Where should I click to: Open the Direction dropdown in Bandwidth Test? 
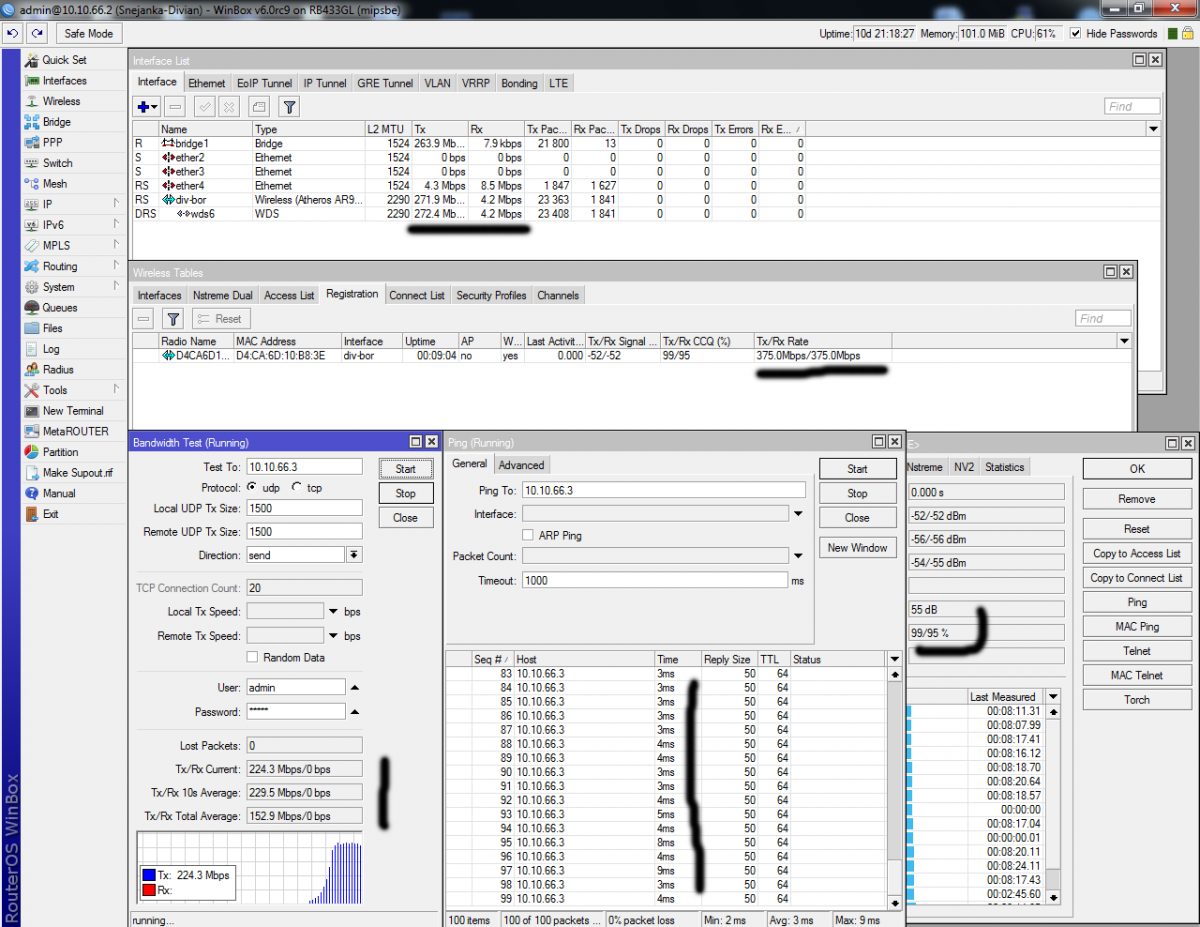(x=354, y=555)
